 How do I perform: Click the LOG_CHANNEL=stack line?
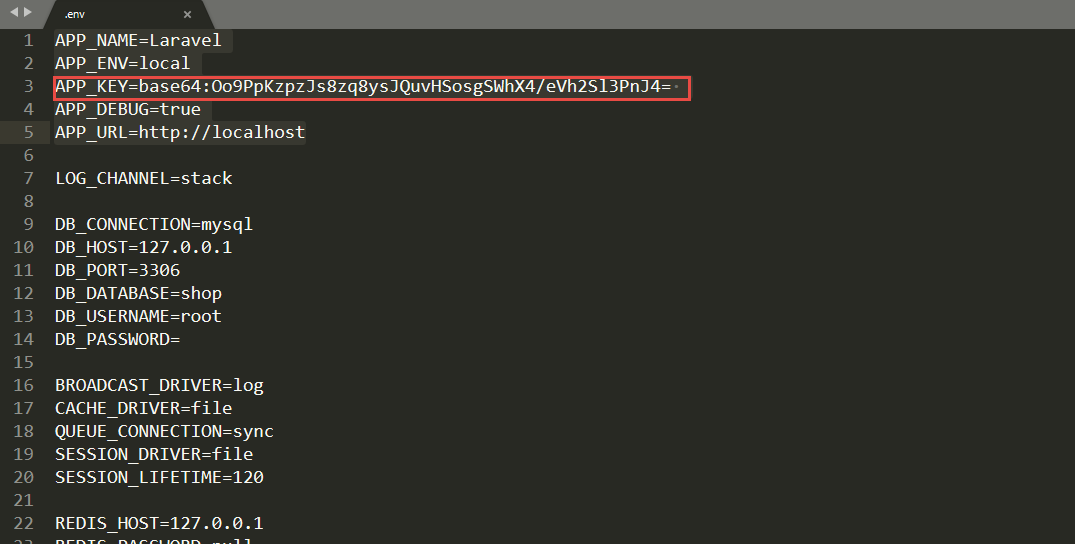tap(144, 178)
